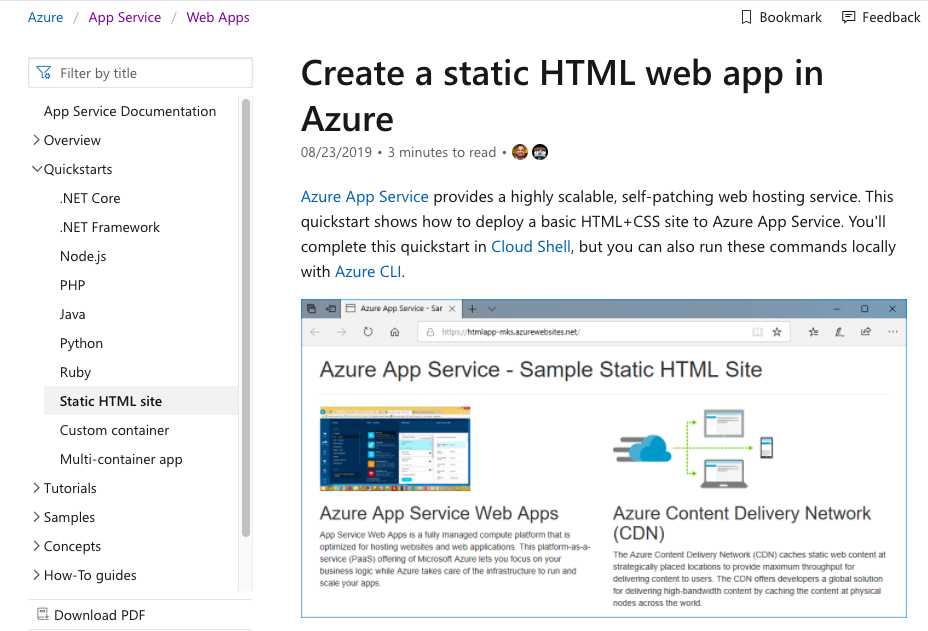The image size is (928, 631).
Task: Expand the Tutorials section
Action: [37, 488]
